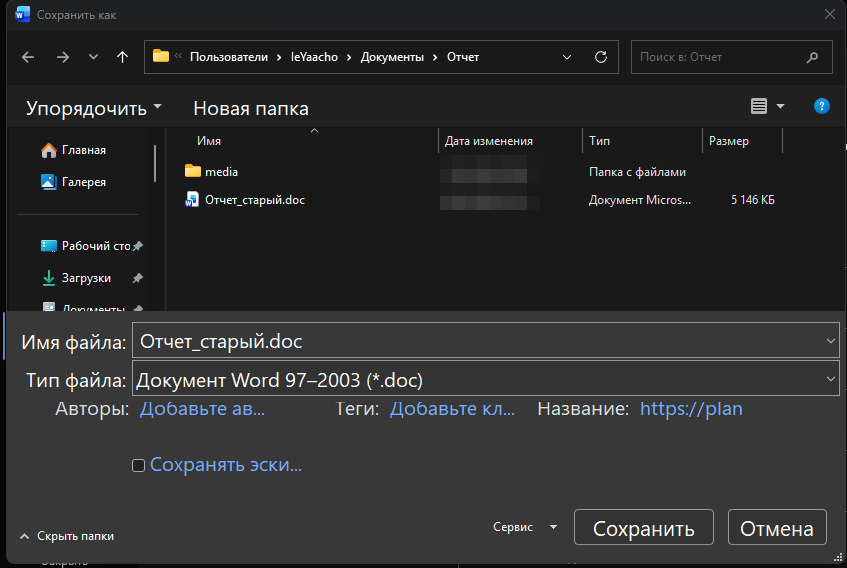
Task: Change view using the view layout icon
Action: tap(759, 106)
